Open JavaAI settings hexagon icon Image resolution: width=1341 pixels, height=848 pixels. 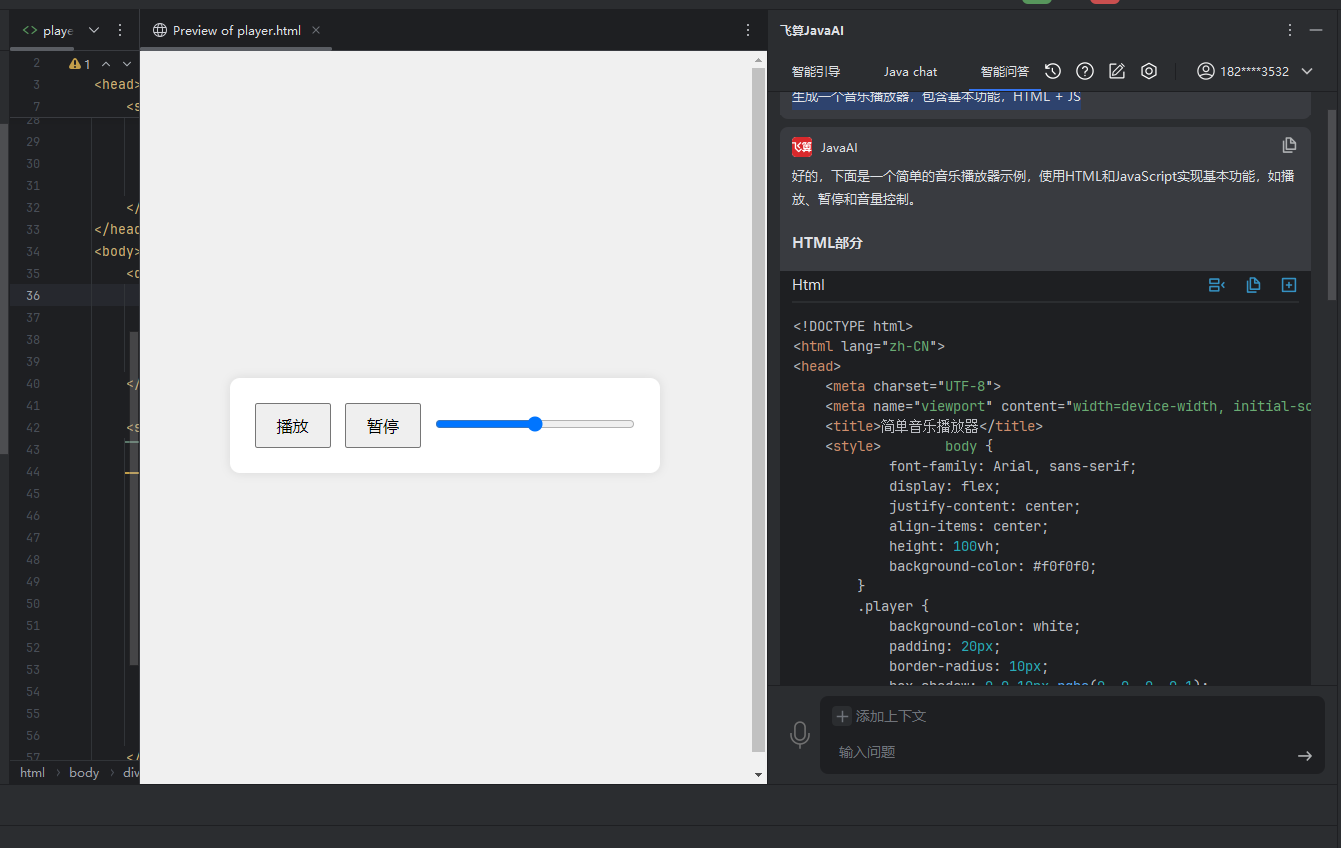1149,71
